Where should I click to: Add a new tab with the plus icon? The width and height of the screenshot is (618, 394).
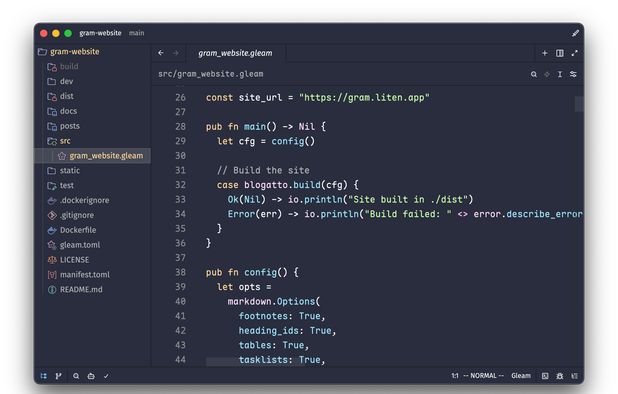pyautogui.click(x=545, y=53)
